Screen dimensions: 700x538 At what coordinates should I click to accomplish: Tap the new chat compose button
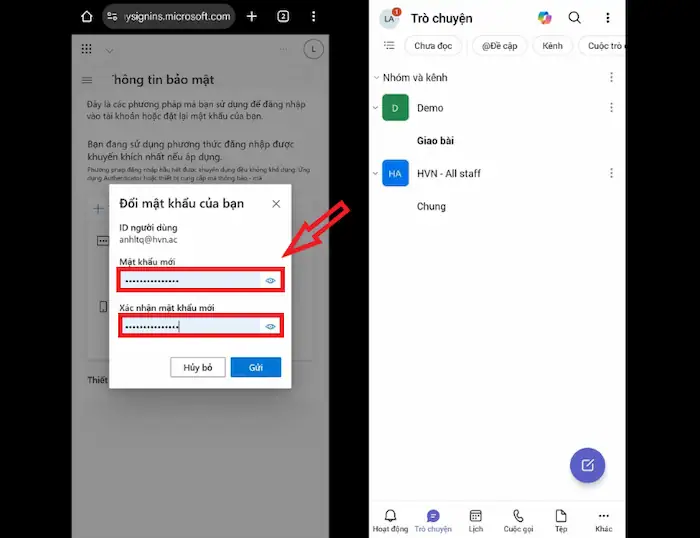tap(587, 465)
